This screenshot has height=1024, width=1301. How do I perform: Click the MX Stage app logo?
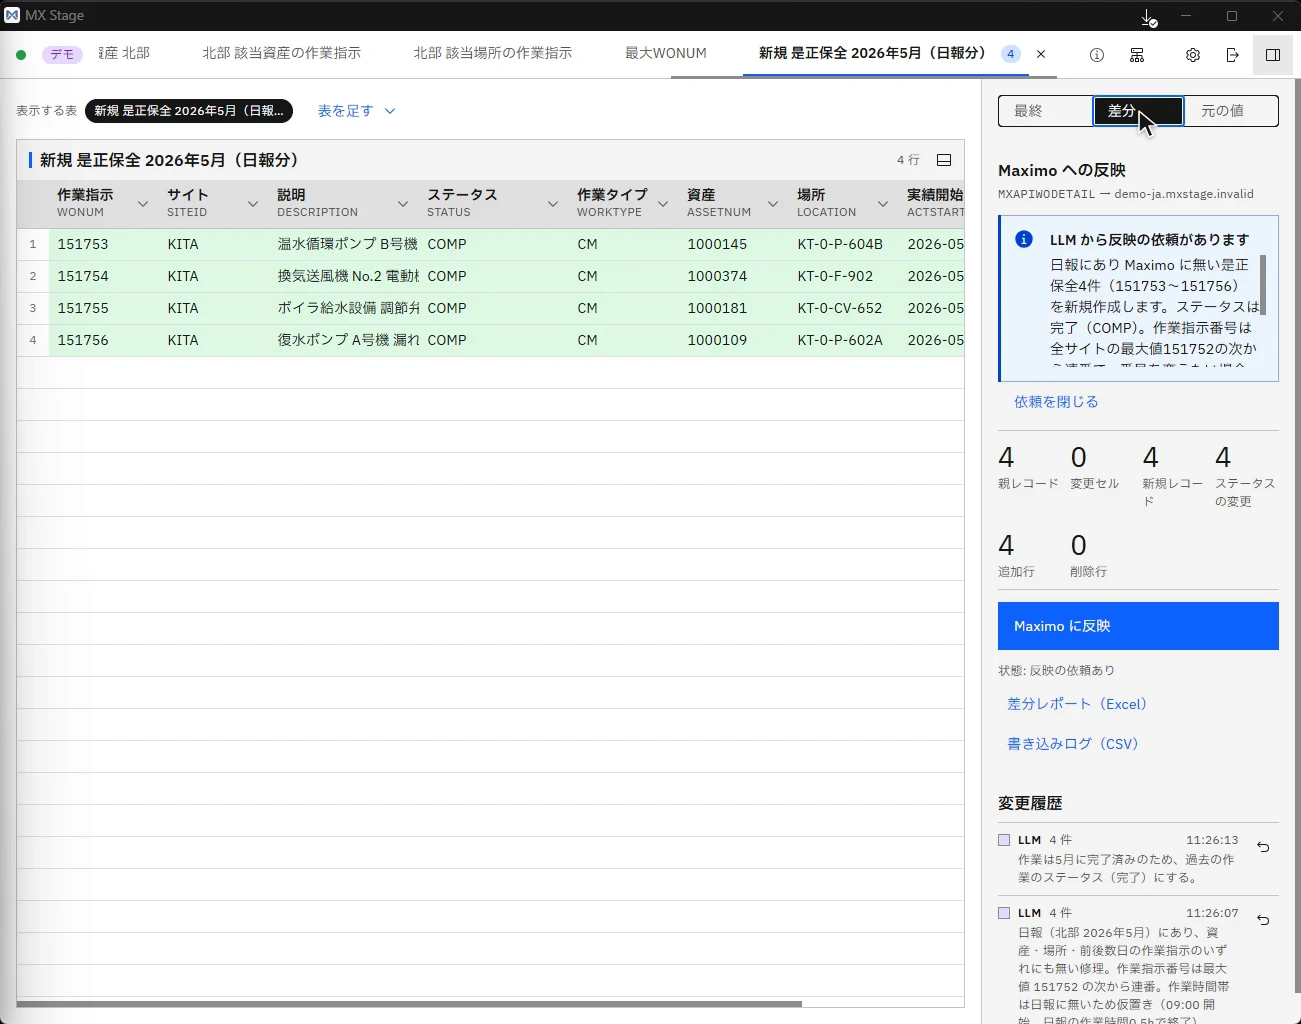click(x=12, y=16)
